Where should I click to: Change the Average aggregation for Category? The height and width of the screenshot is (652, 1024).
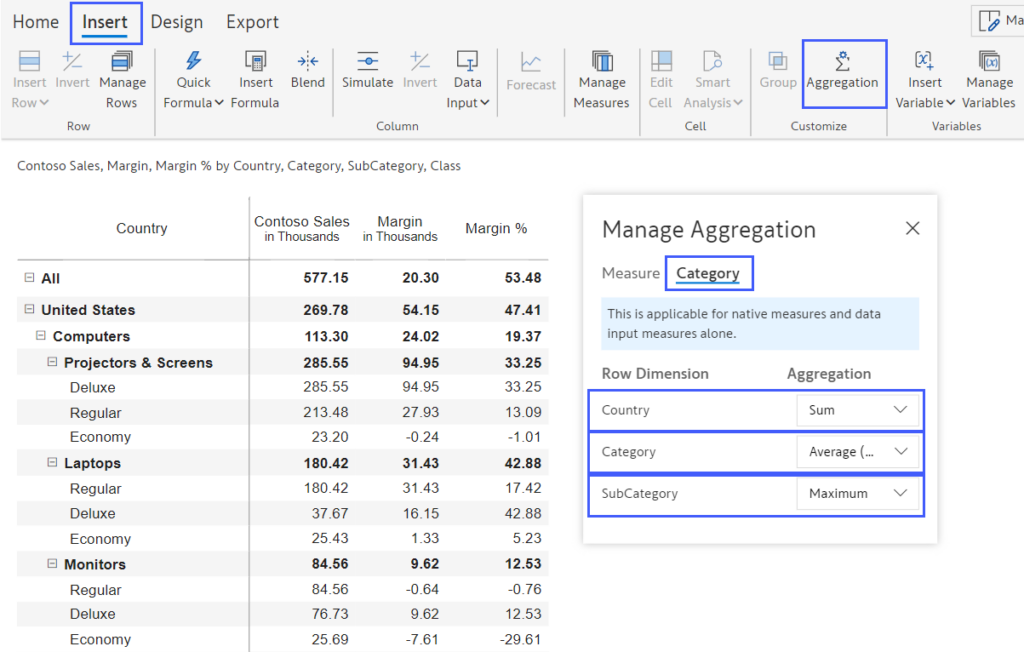pyautogui.click(x=858, y=452)
